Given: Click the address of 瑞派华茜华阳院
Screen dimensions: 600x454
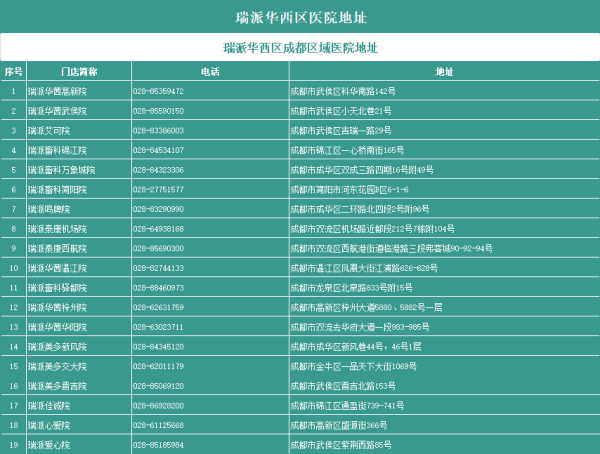Looking at the screenshot, I should coord(360,327).
